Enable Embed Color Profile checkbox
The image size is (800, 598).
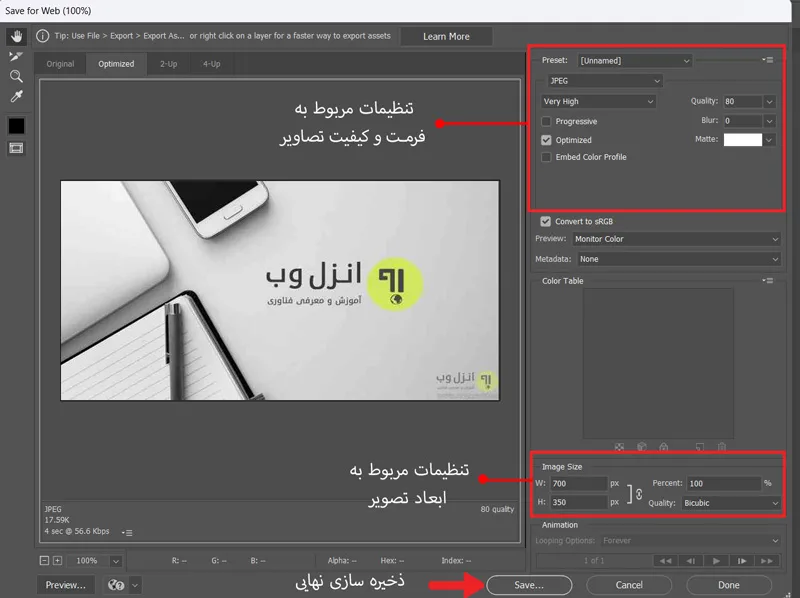pyautogui.click(x=546, y=157)
